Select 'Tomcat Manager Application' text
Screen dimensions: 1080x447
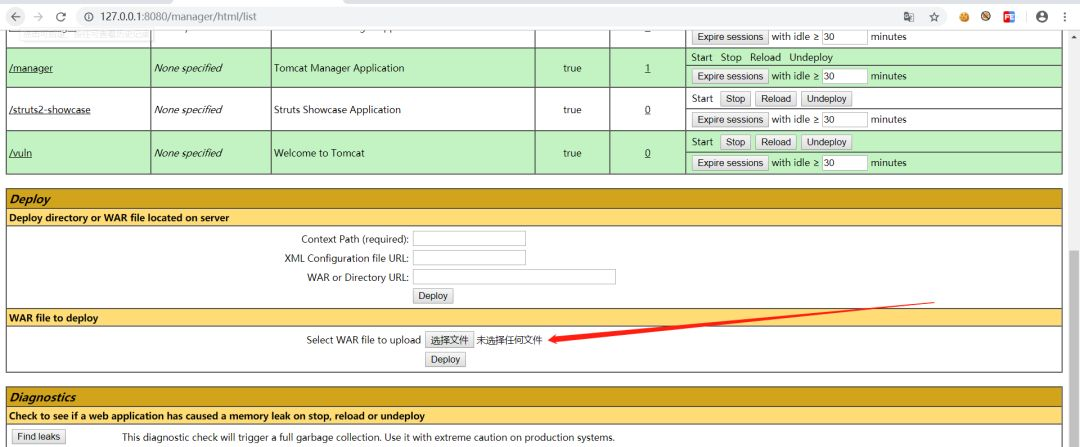point(339,68)
